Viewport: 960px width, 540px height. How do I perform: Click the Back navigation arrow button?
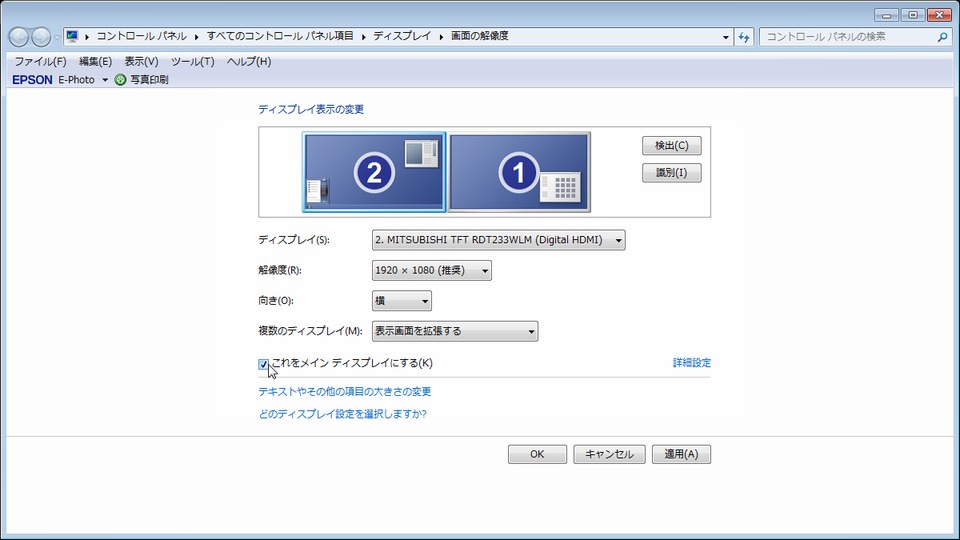pyautogui.click(x=18, y=37)
